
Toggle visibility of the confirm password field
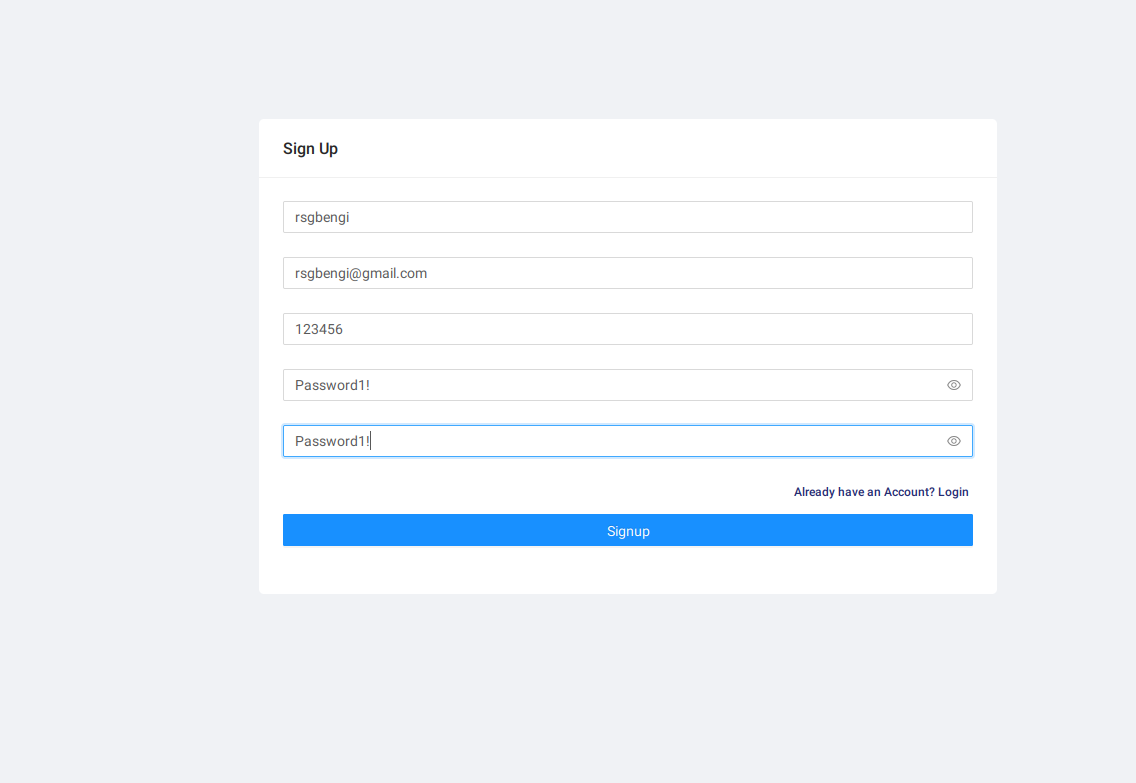coord(953,441)
